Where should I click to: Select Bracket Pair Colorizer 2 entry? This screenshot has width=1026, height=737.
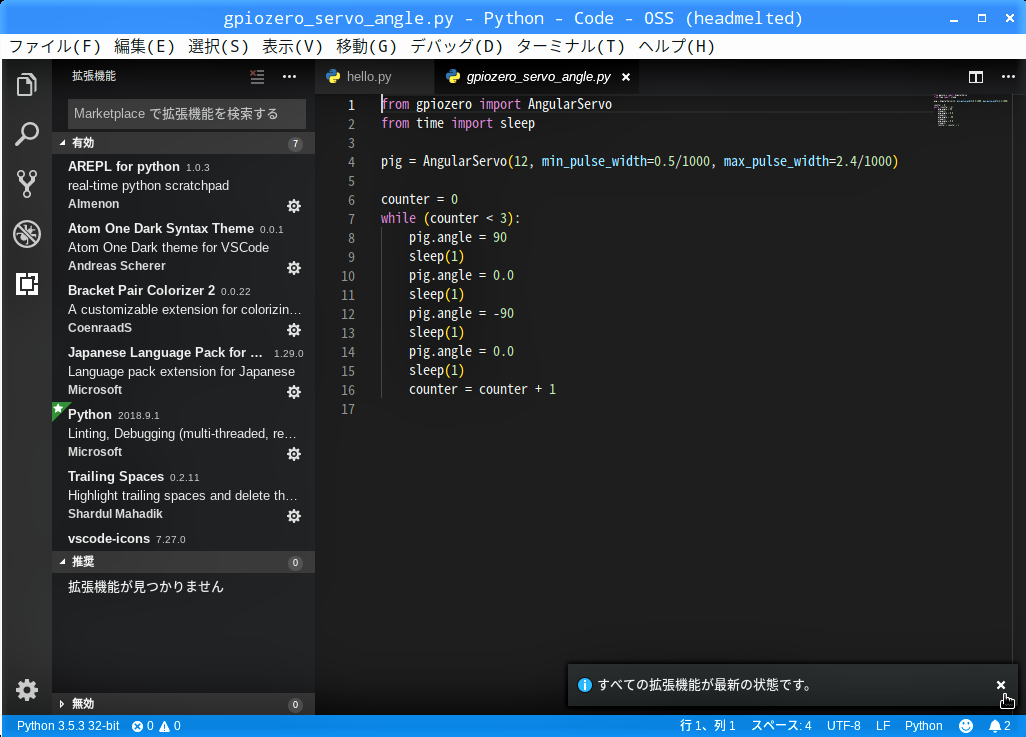click(x=183, y=309)
